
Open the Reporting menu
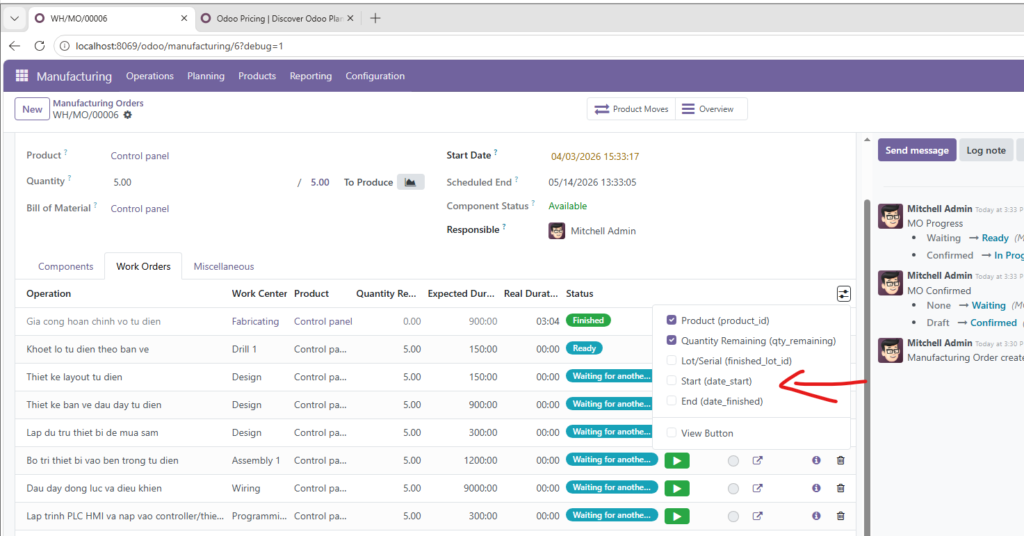[x=310, y=77]
